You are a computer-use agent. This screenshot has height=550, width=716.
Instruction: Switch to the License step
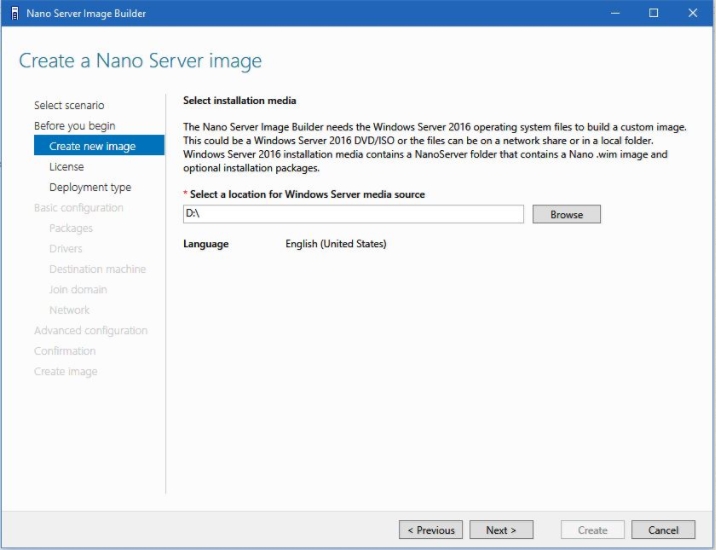click(x=66, y=167)
